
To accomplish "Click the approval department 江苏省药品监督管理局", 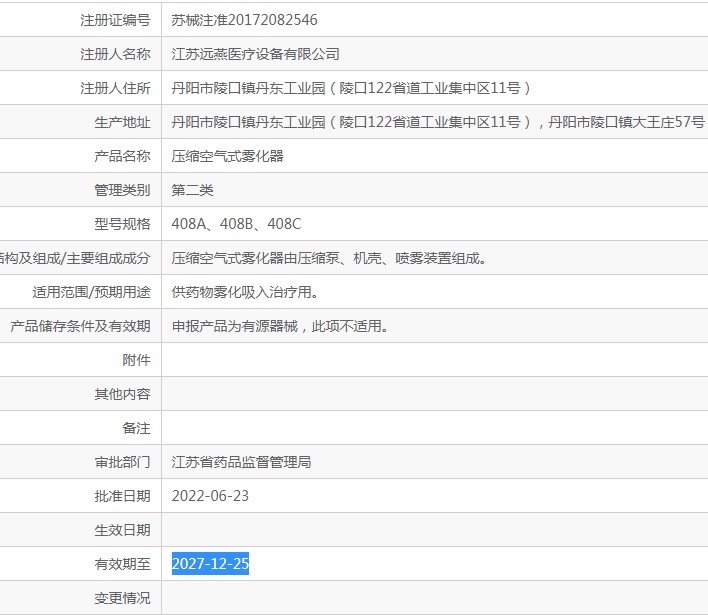I will tap(241, 462).
